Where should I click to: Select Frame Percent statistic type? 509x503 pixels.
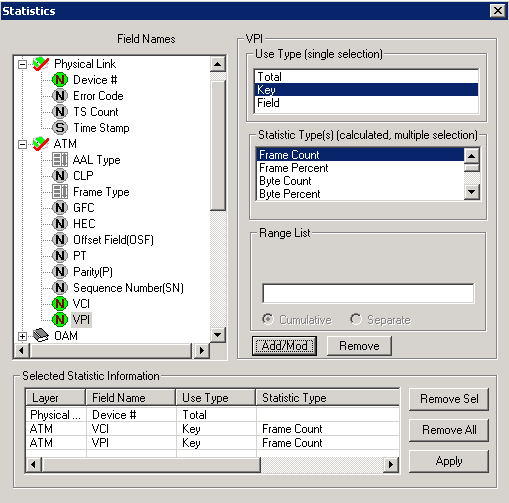361,168
